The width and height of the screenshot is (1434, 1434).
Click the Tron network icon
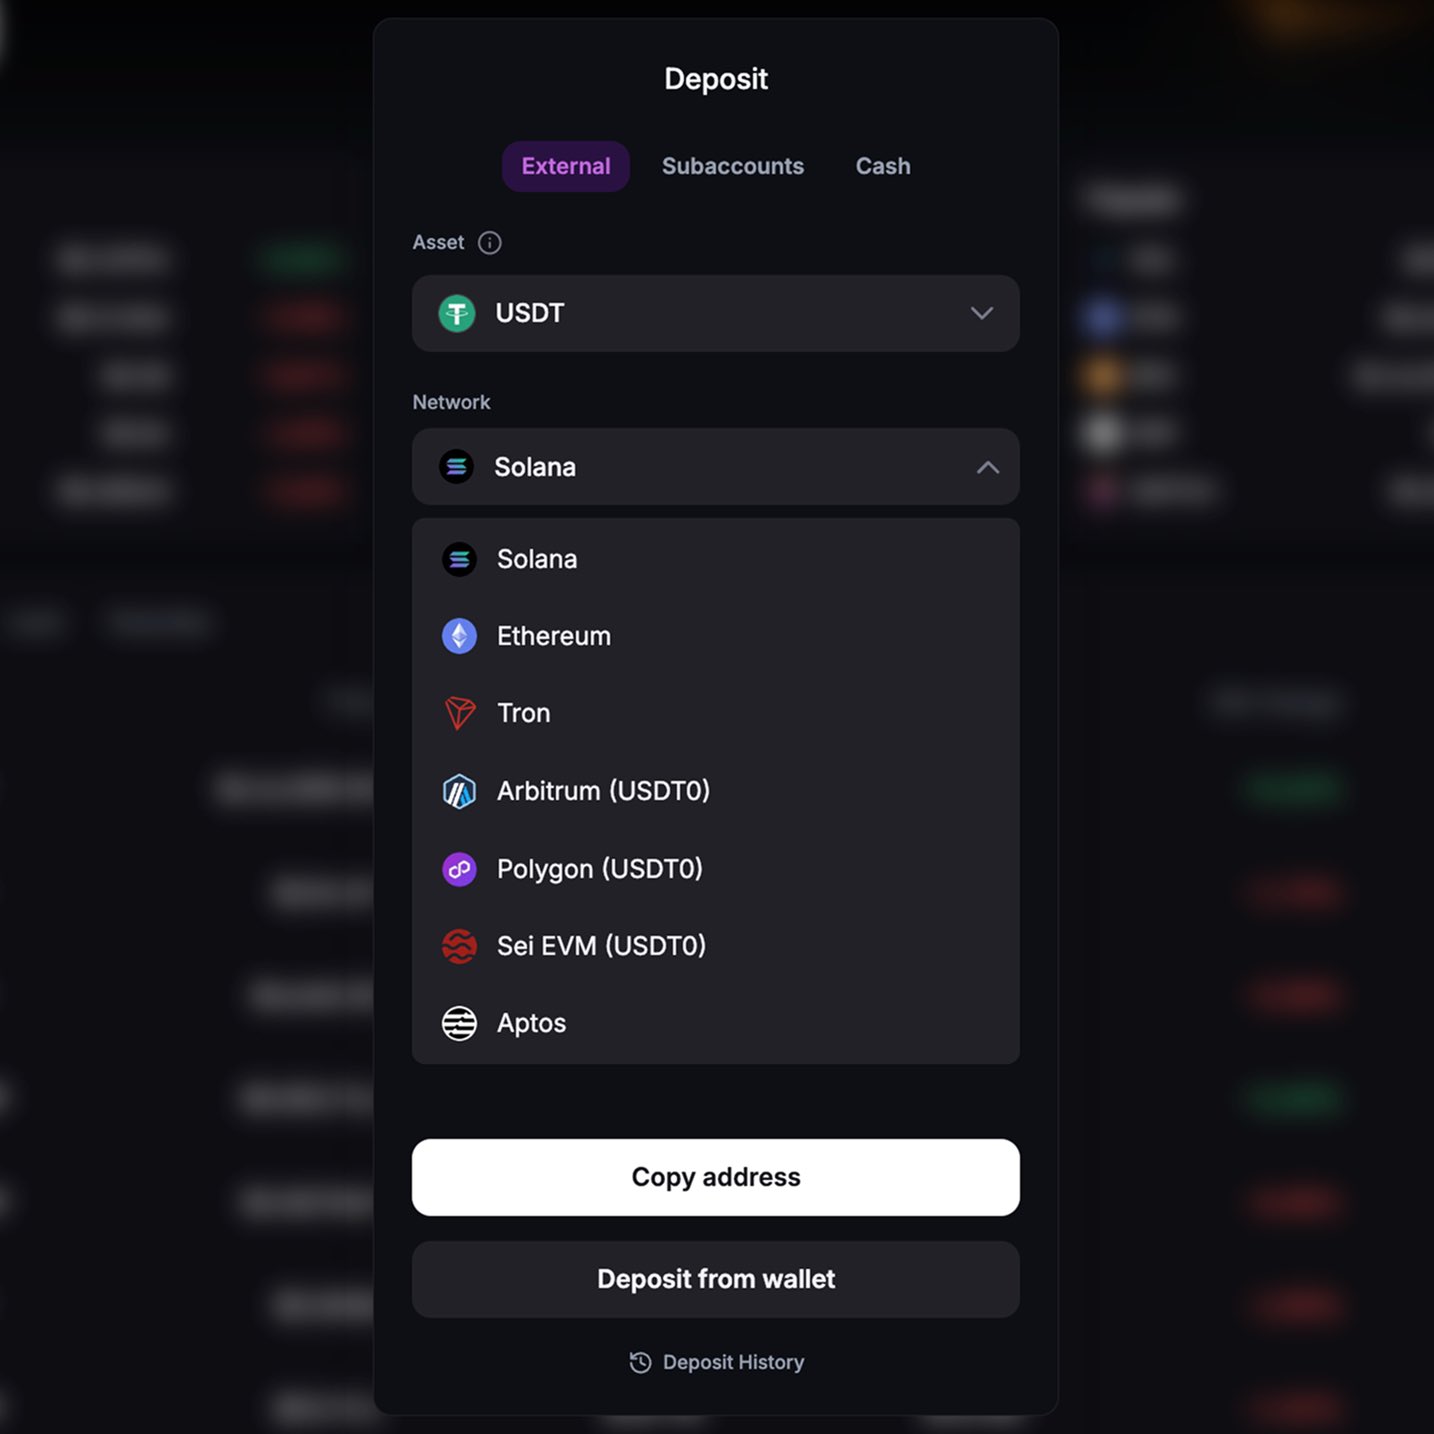coord(459,713)
